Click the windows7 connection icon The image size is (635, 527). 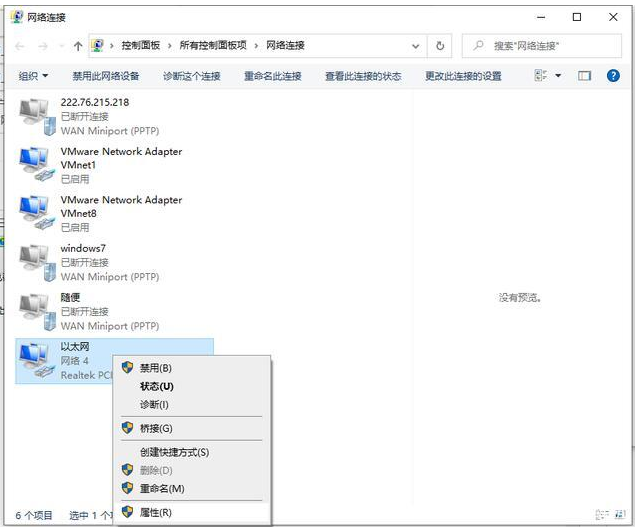coord(35,262)
